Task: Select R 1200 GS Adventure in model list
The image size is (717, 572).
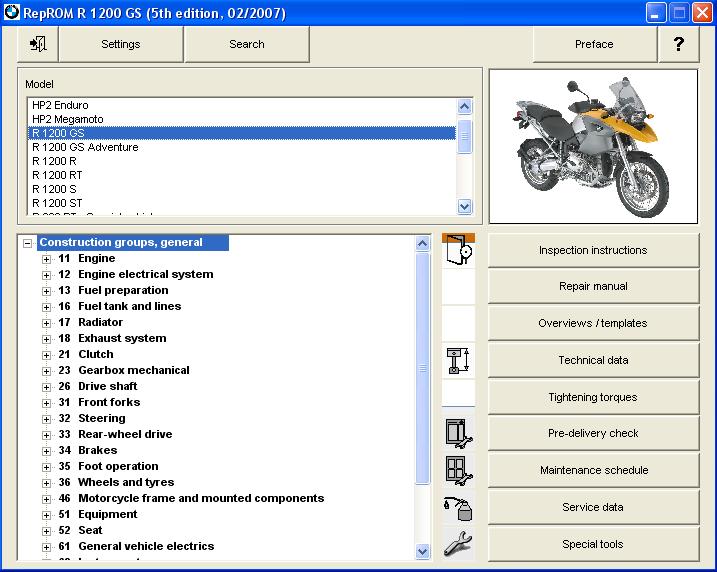Action: [x=85, y=147]
